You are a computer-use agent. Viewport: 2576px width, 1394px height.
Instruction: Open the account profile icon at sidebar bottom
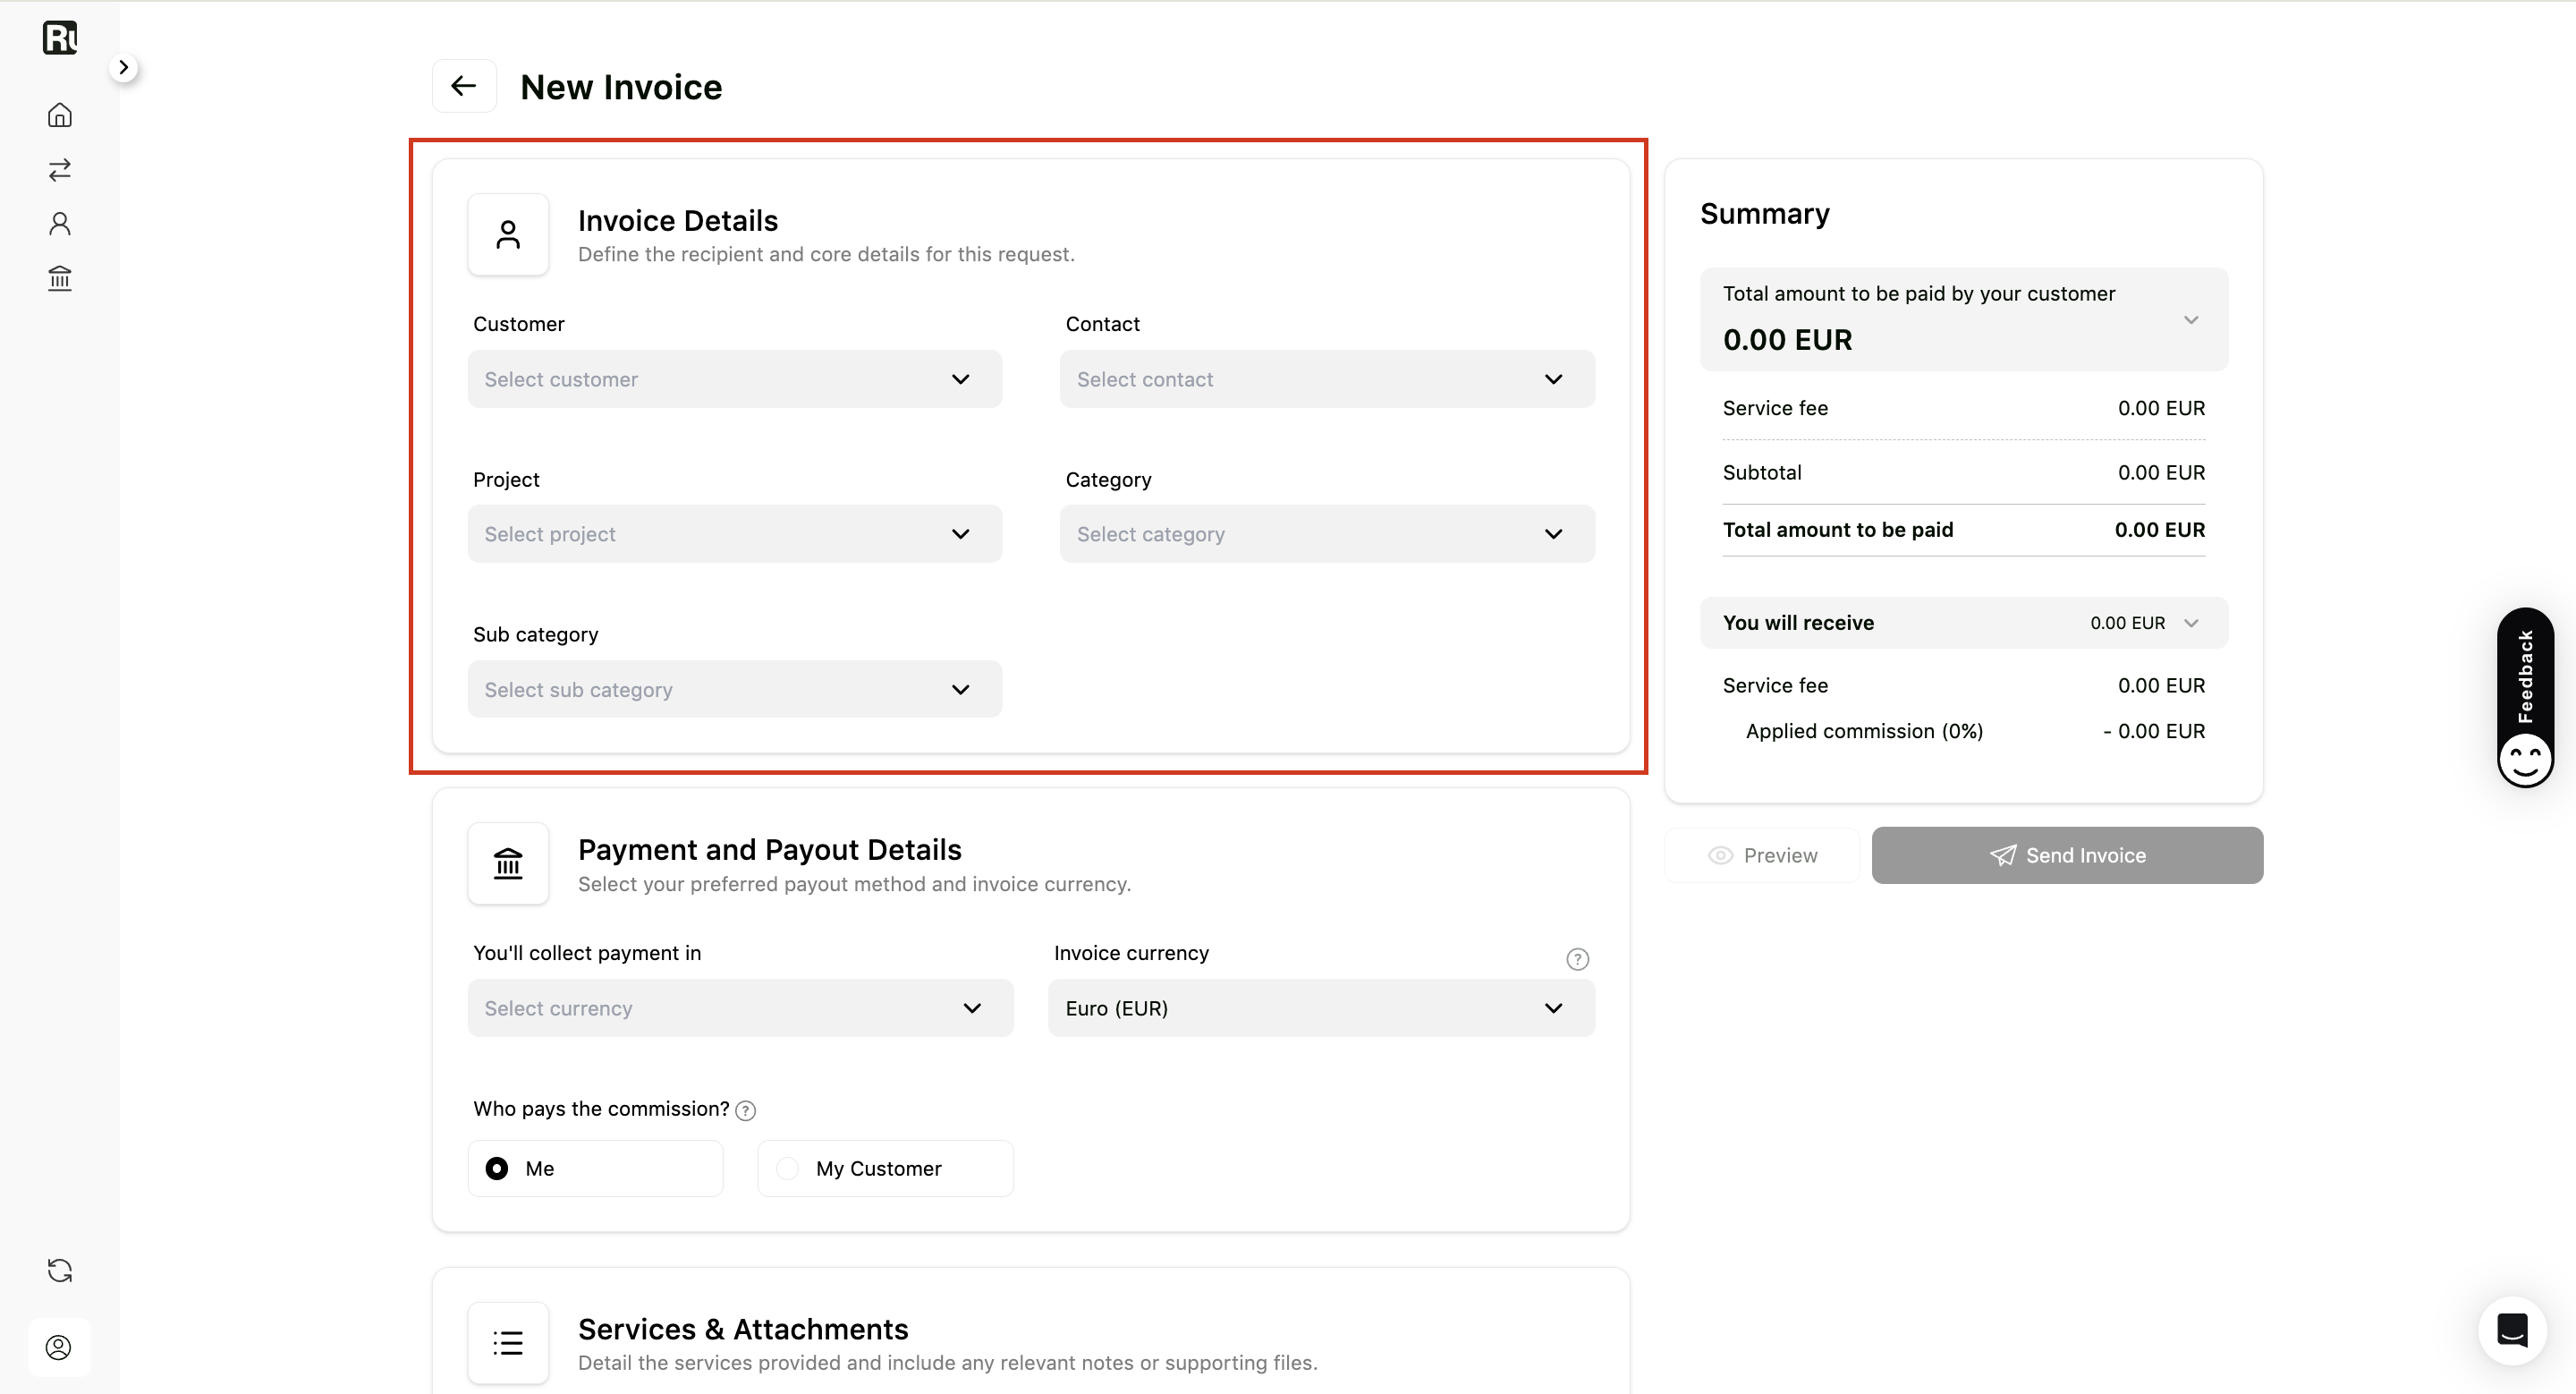[x=59, y=1347]
